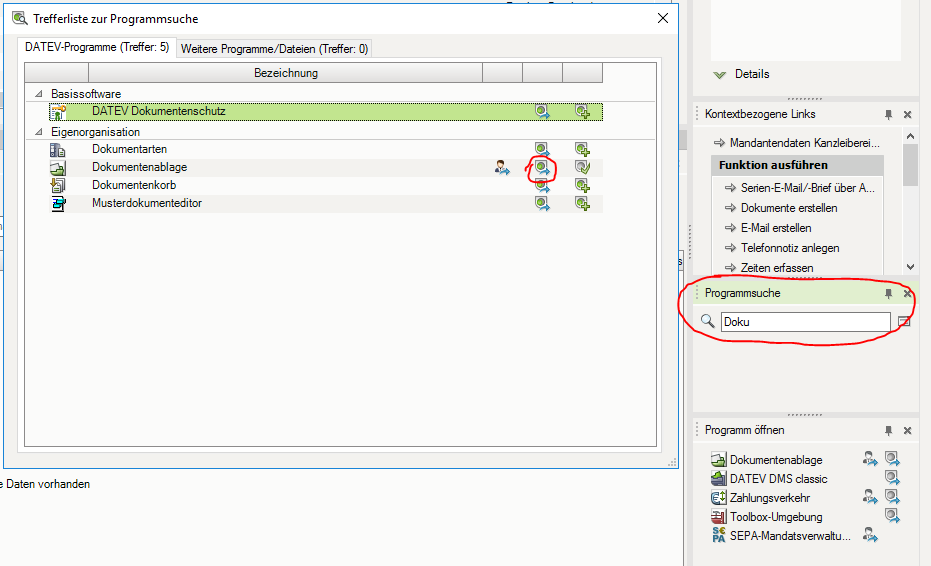The height and width of the screenshot is (566, 931).
Task: Click the Dokumentenkorb program icon
Action: coord(58,185)
